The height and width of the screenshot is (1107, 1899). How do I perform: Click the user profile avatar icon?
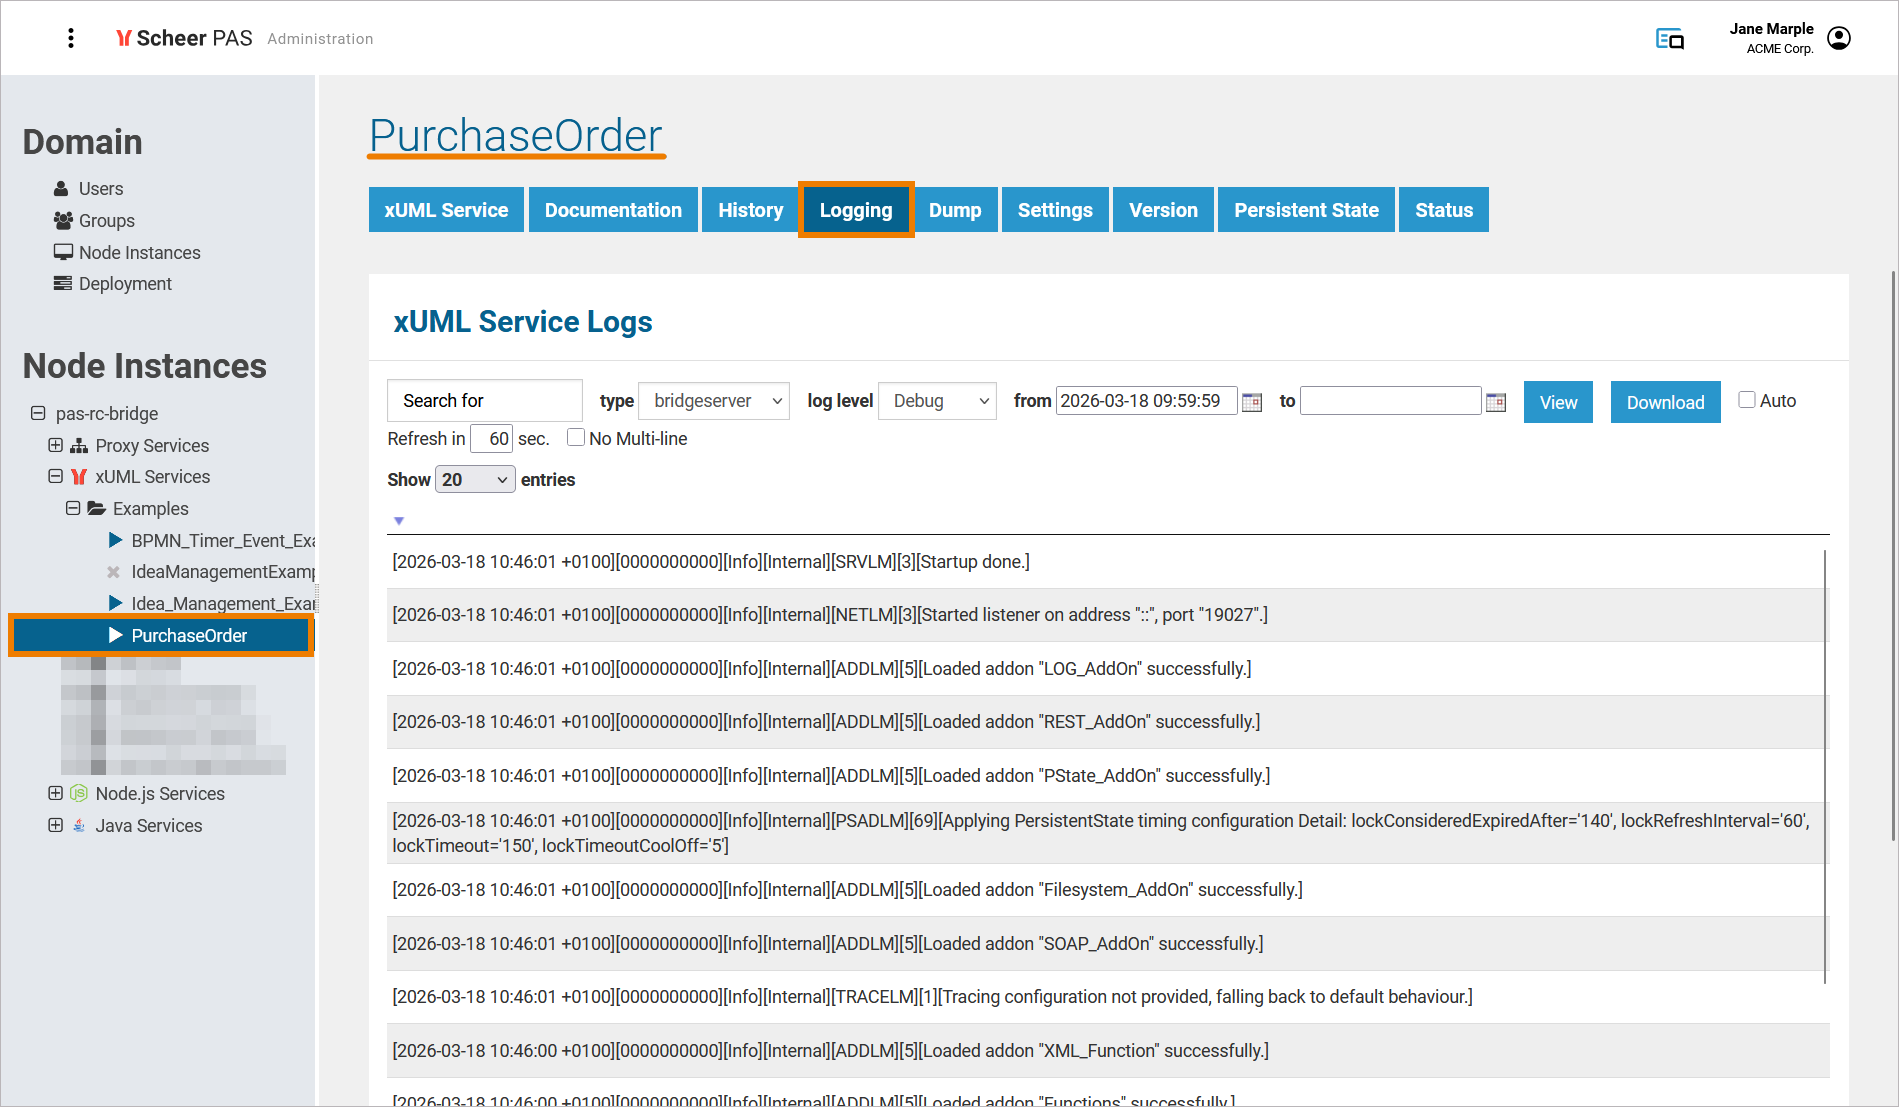pyautogui.click(x=1838, y=38)
